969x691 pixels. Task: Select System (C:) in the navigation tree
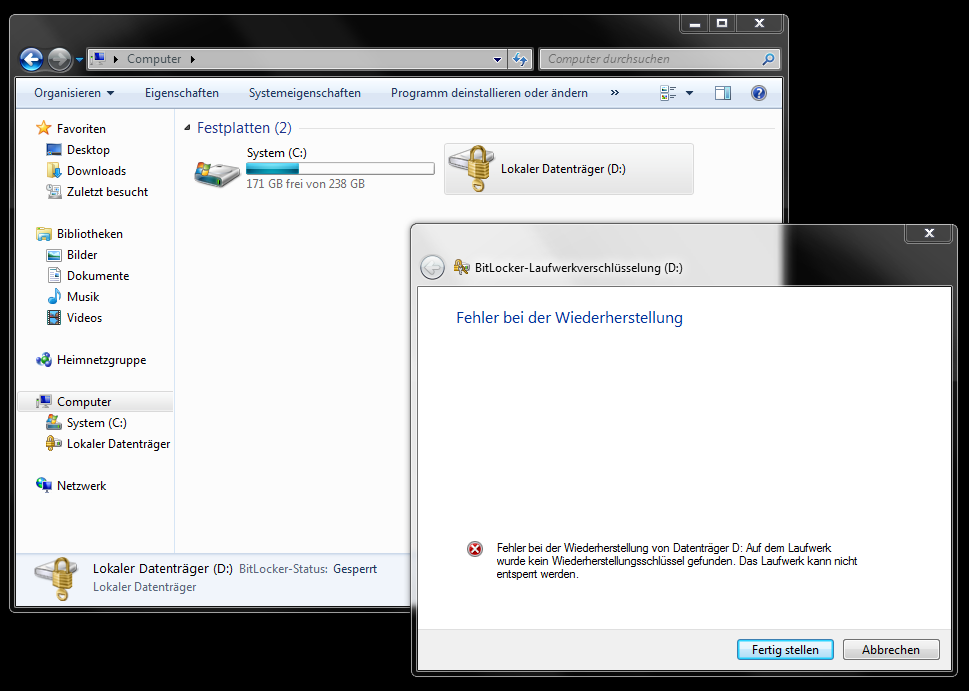96,423
